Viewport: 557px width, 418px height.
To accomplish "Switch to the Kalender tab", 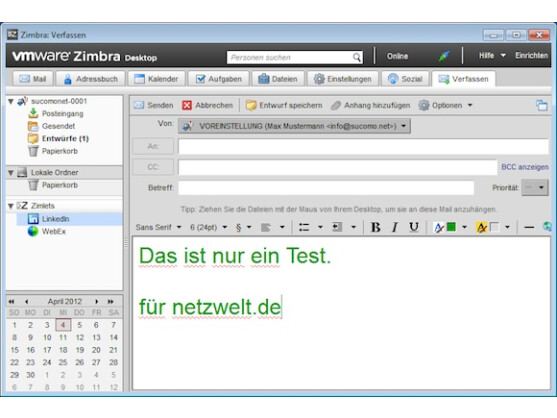I will coord(156,79).
